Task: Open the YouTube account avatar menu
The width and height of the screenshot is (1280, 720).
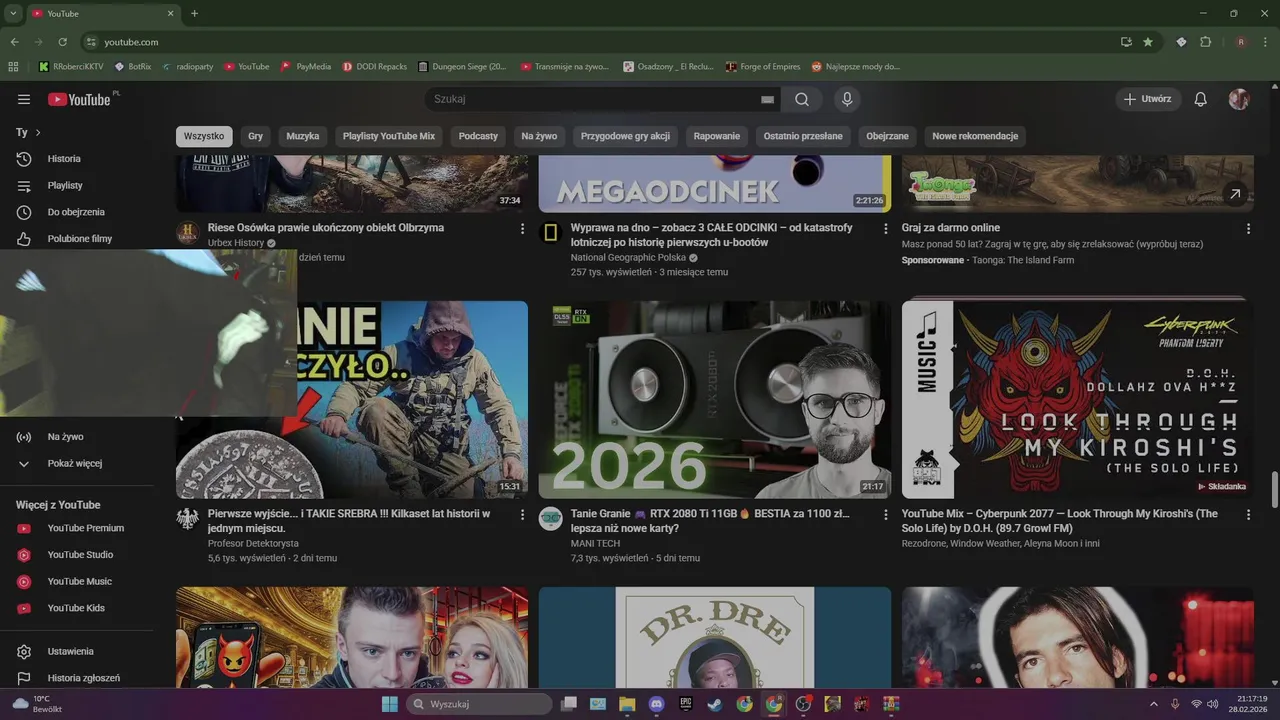Action: (x=1239, y=99)
